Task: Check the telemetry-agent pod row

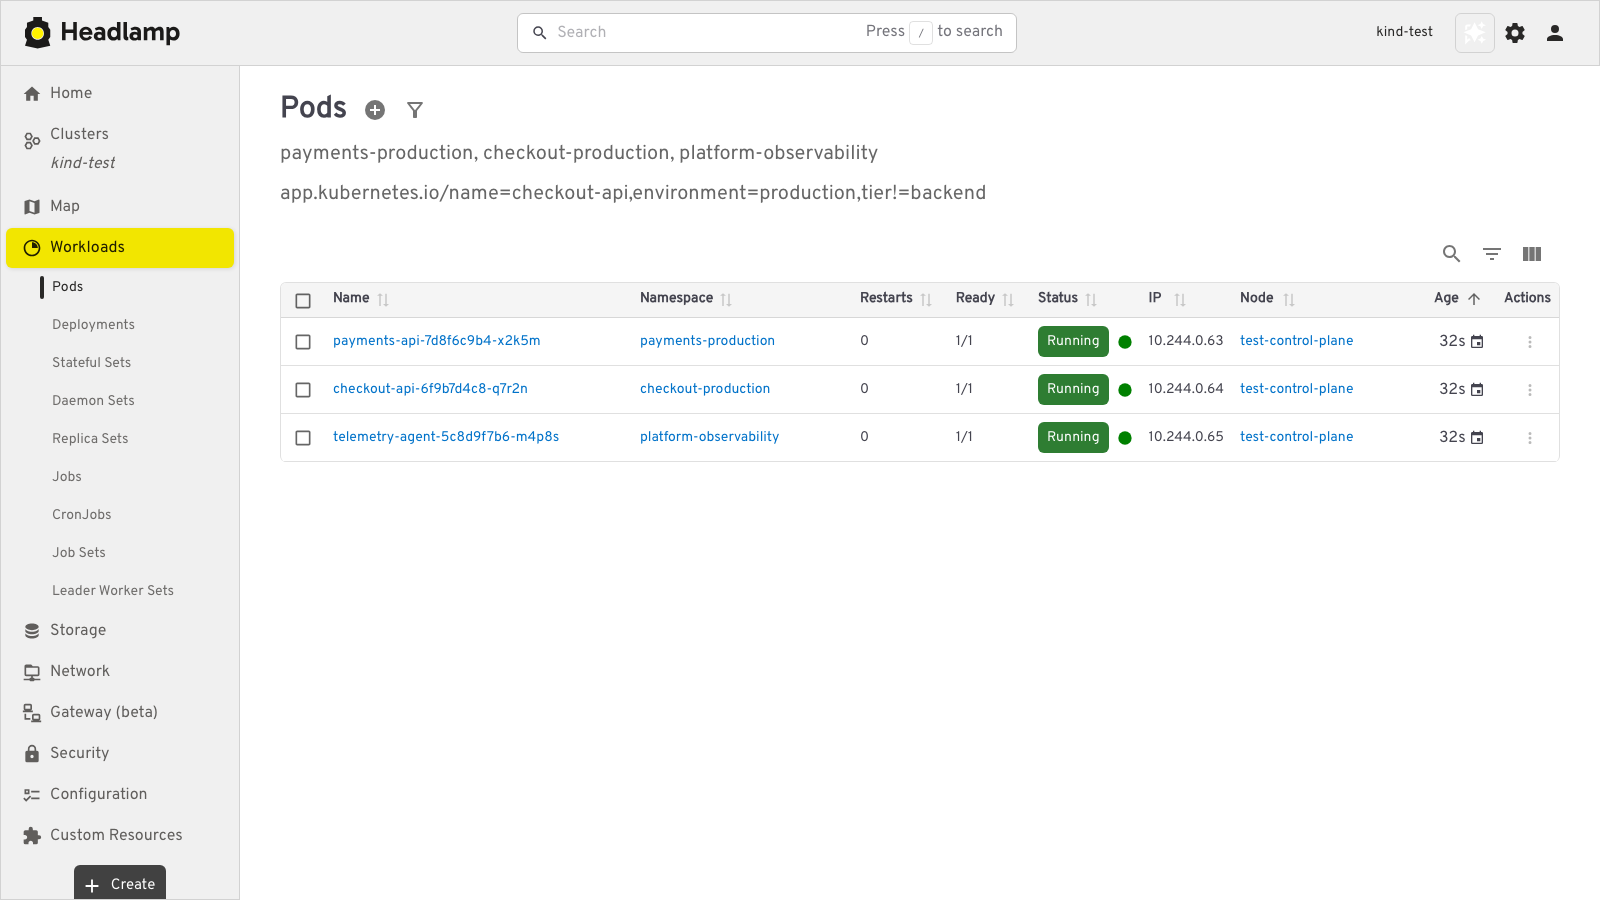Action: (303, 438)
